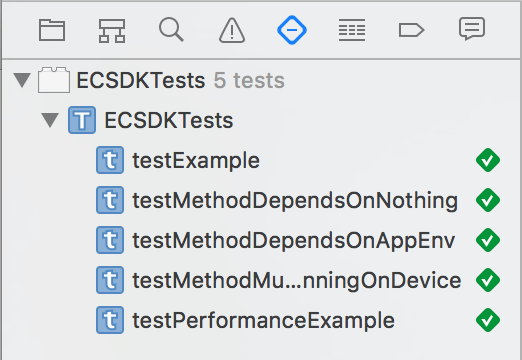Run testMethodMu...nningOnDevice via its green checkmark
The width and height of the screenshot is (522, 360).
pyautogui.click(x=488, y=280)
